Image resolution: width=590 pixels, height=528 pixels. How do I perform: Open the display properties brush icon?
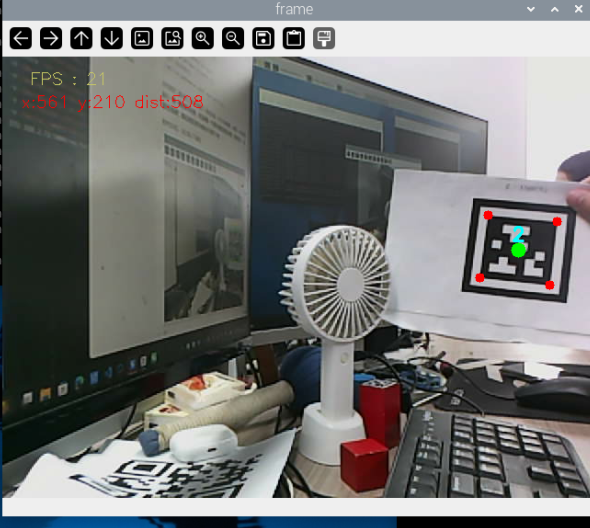coord(324,38)
